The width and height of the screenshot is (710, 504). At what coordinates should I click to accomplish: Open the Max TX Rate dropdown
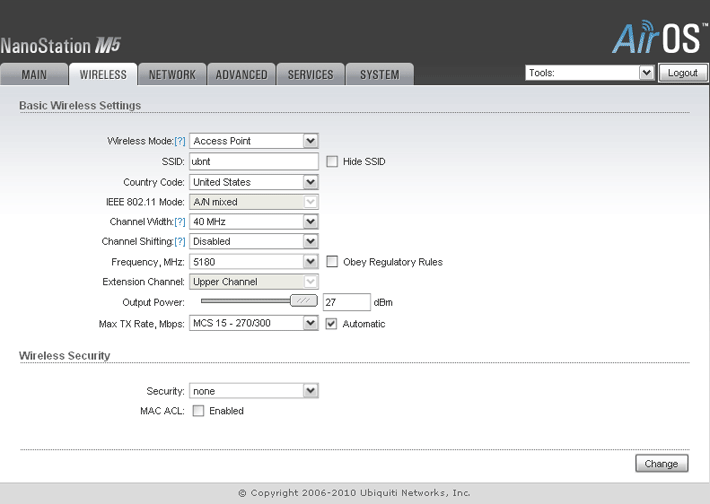coord(254,323)
